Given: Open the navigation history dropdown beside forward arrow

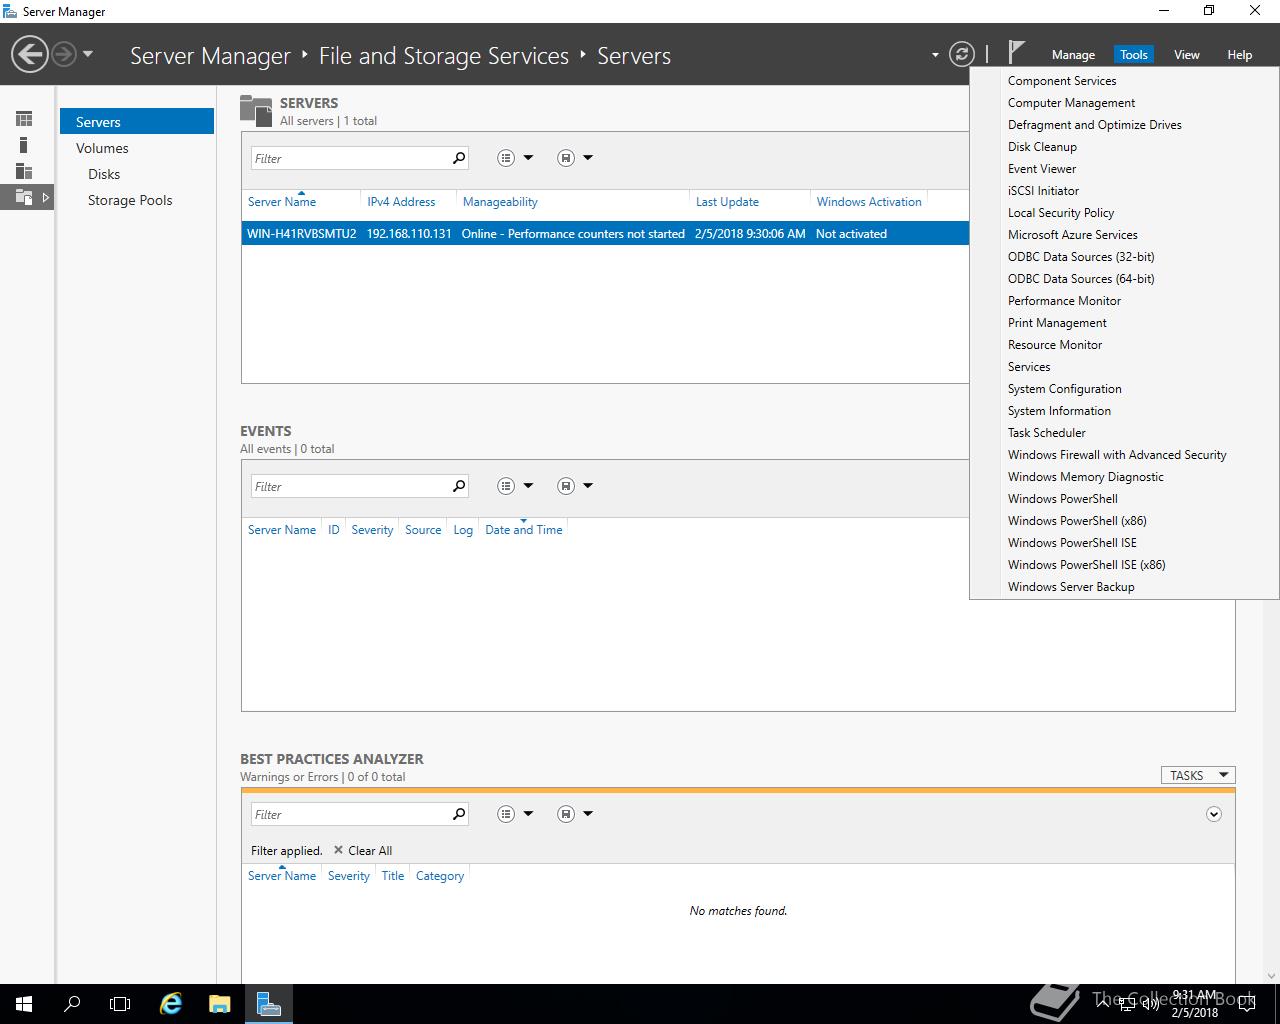Looking at the screenshot, I should tap(88, 54).
